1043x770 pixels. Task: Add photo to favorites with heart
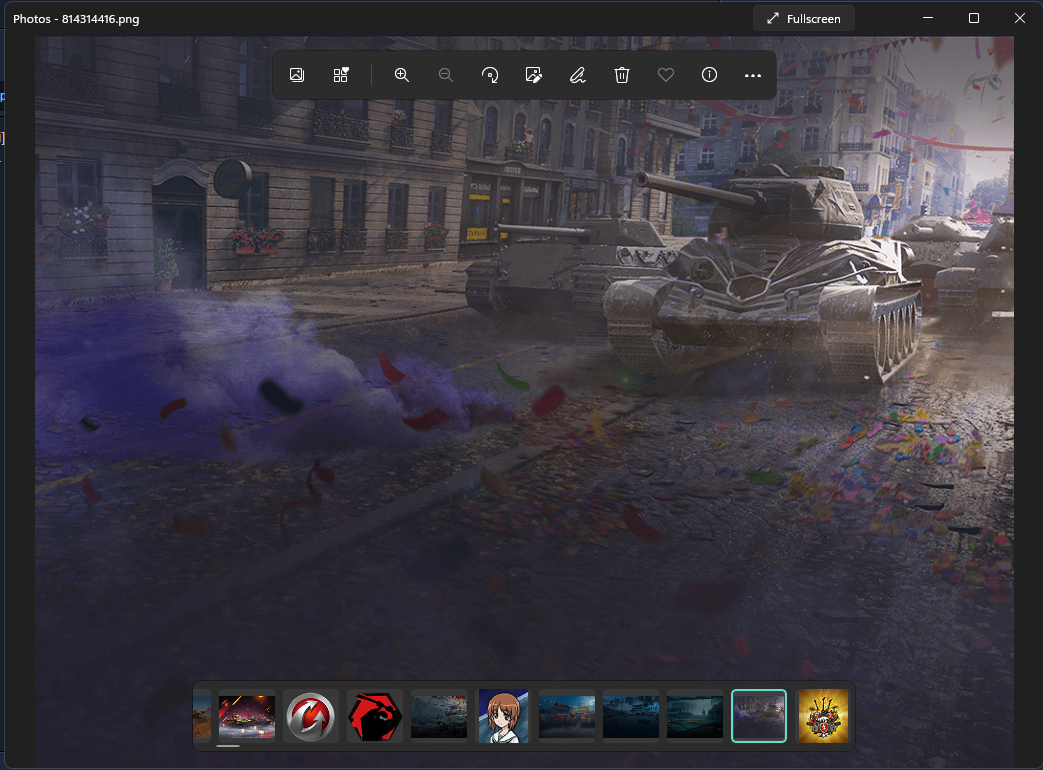click(x=665, y=75)
